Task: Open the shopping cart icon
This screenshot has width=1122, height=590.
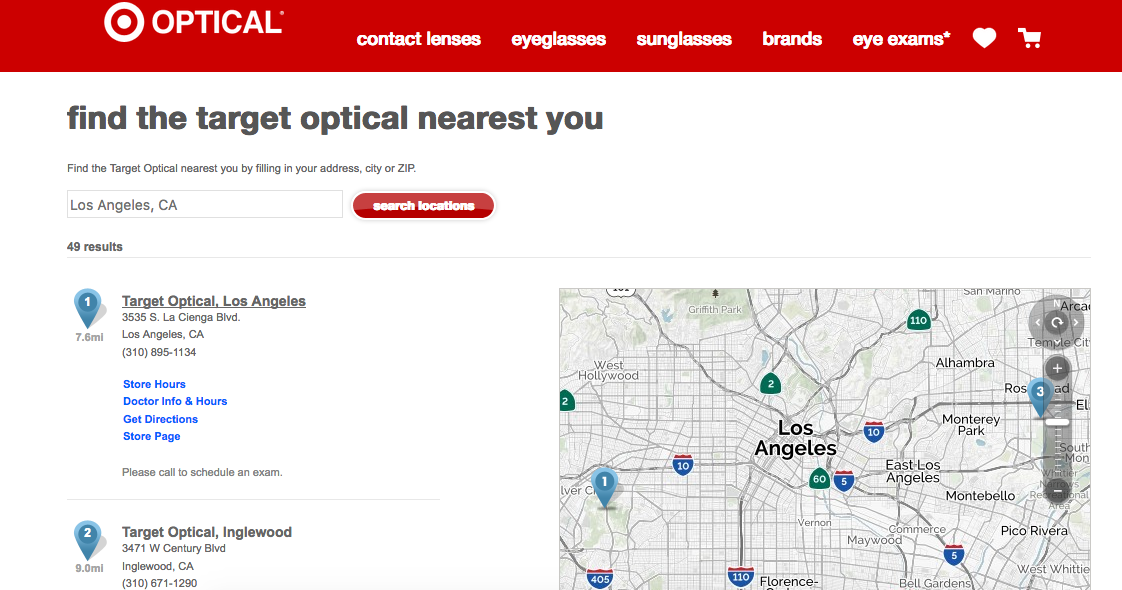Action: [x=1030, y=38]
